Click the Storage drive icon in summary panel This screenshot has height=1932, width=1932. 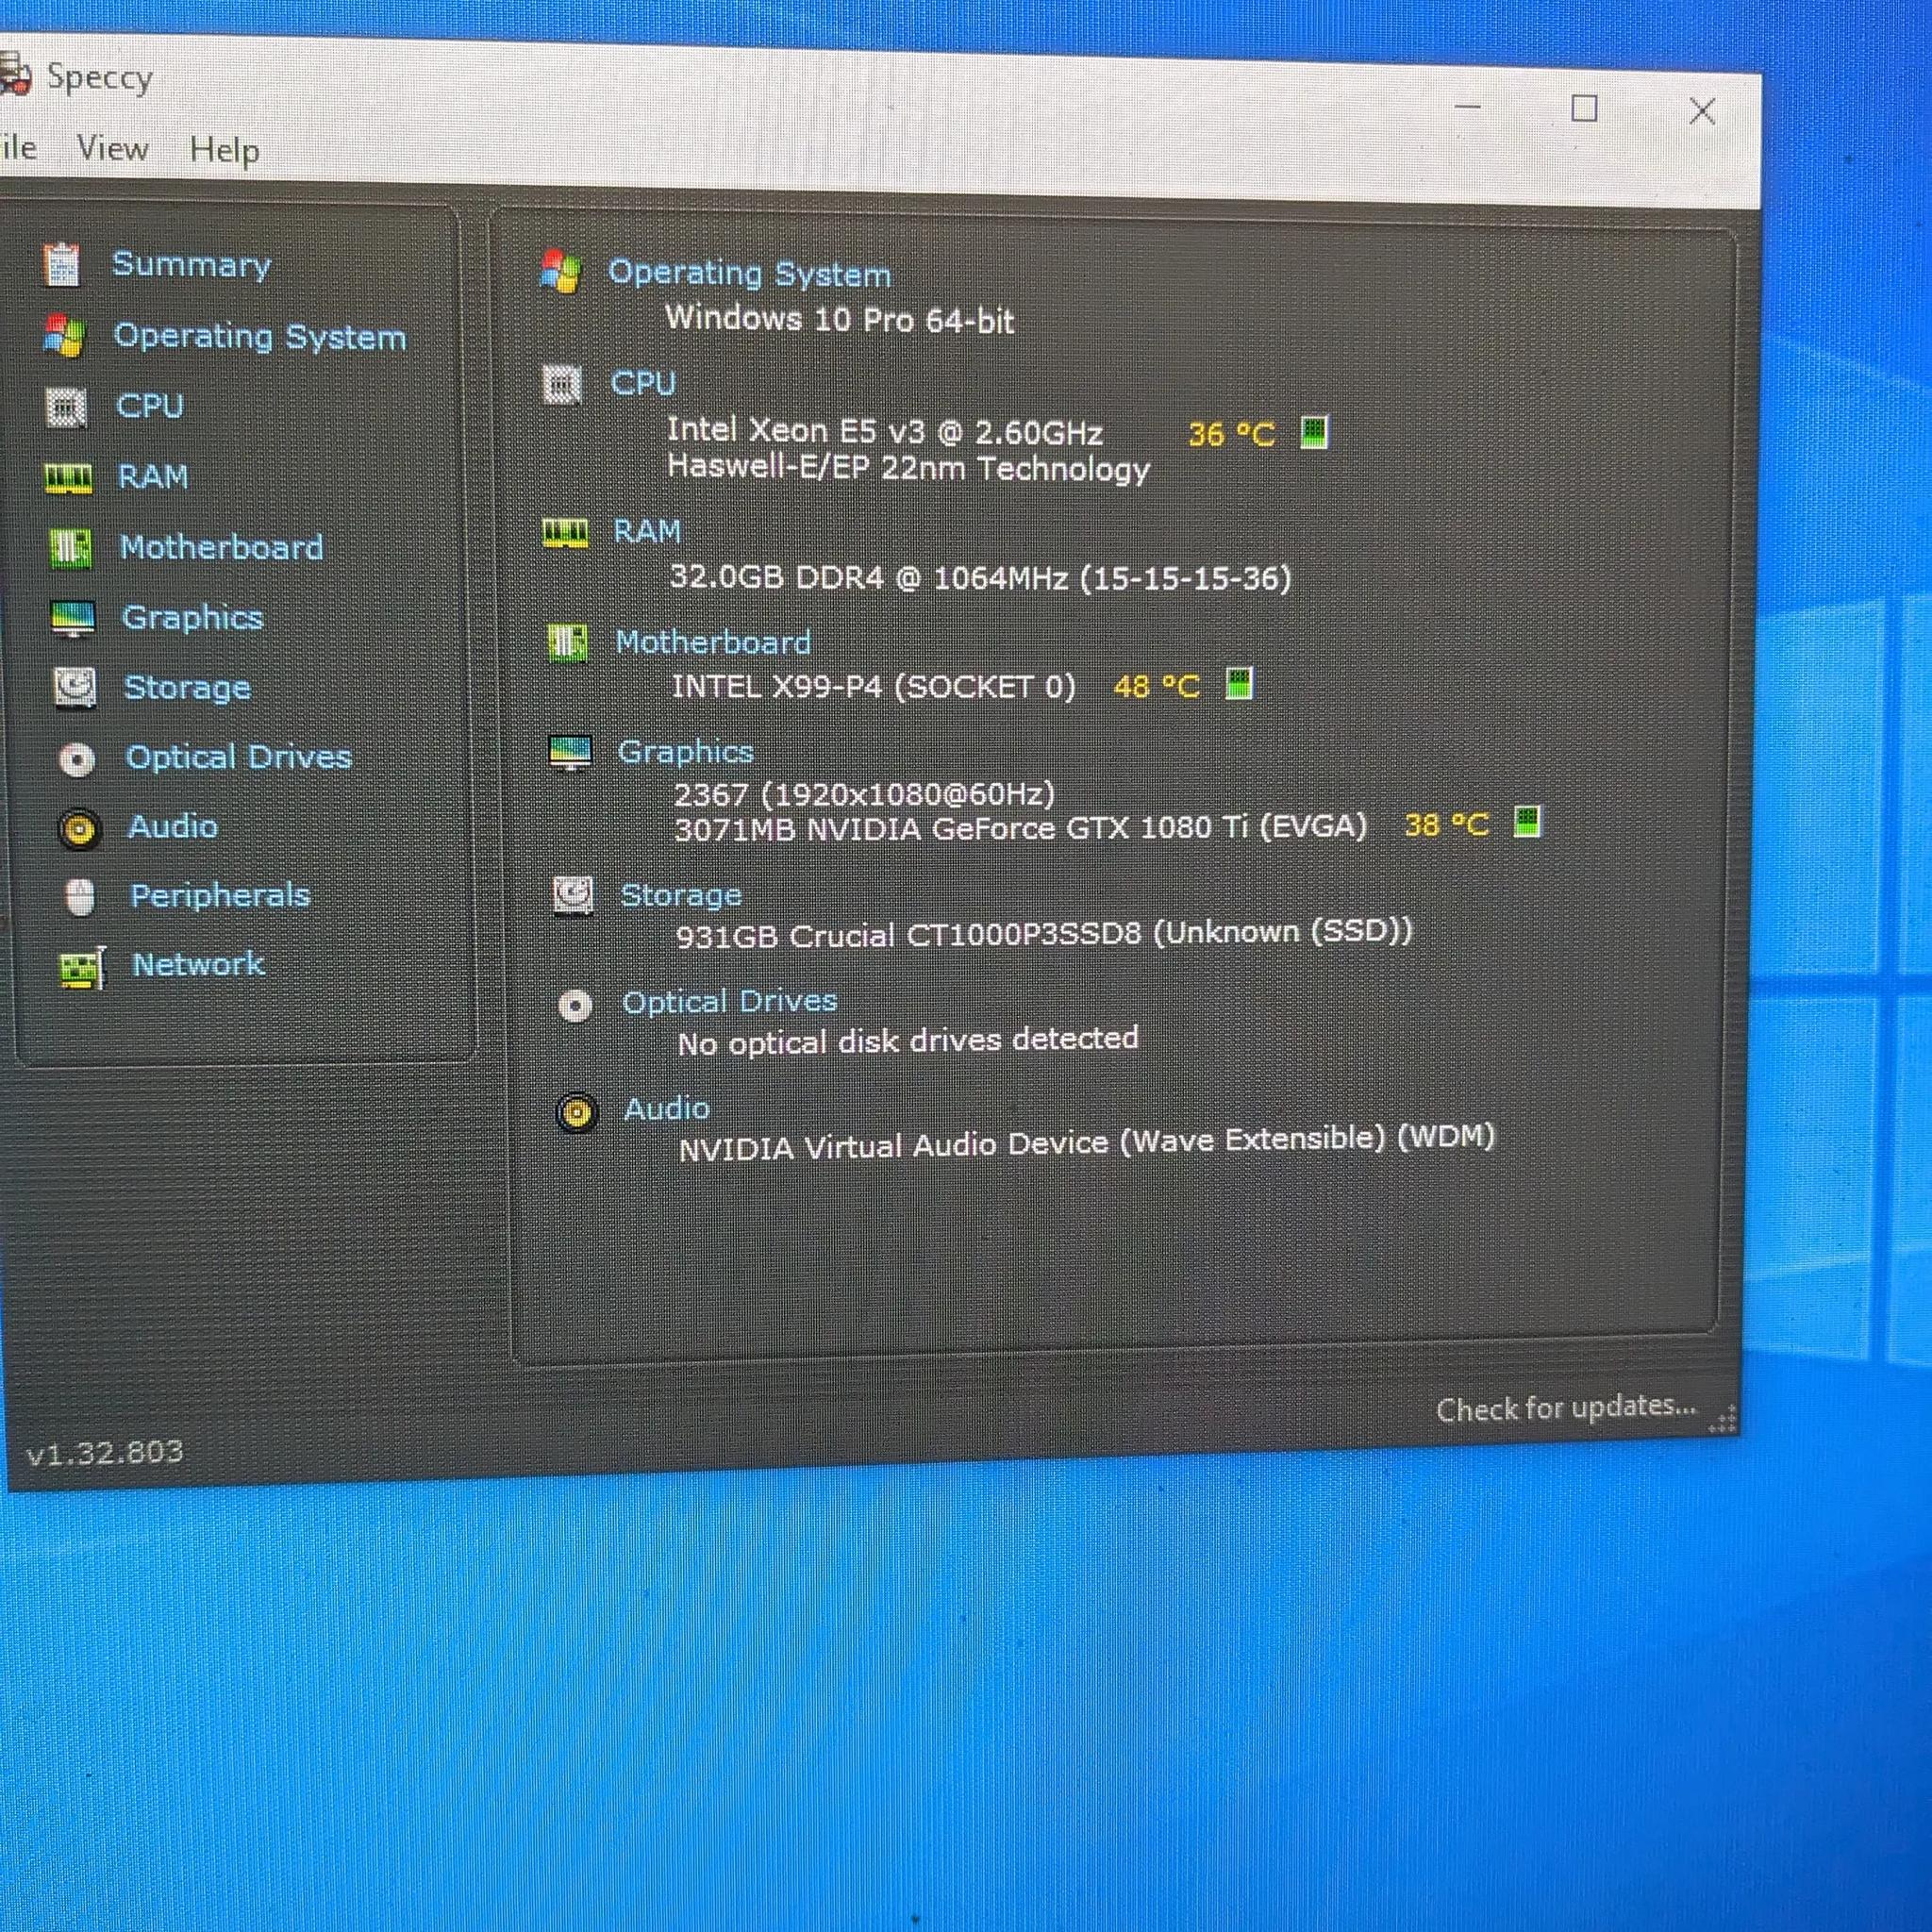(x=573, y=895)
